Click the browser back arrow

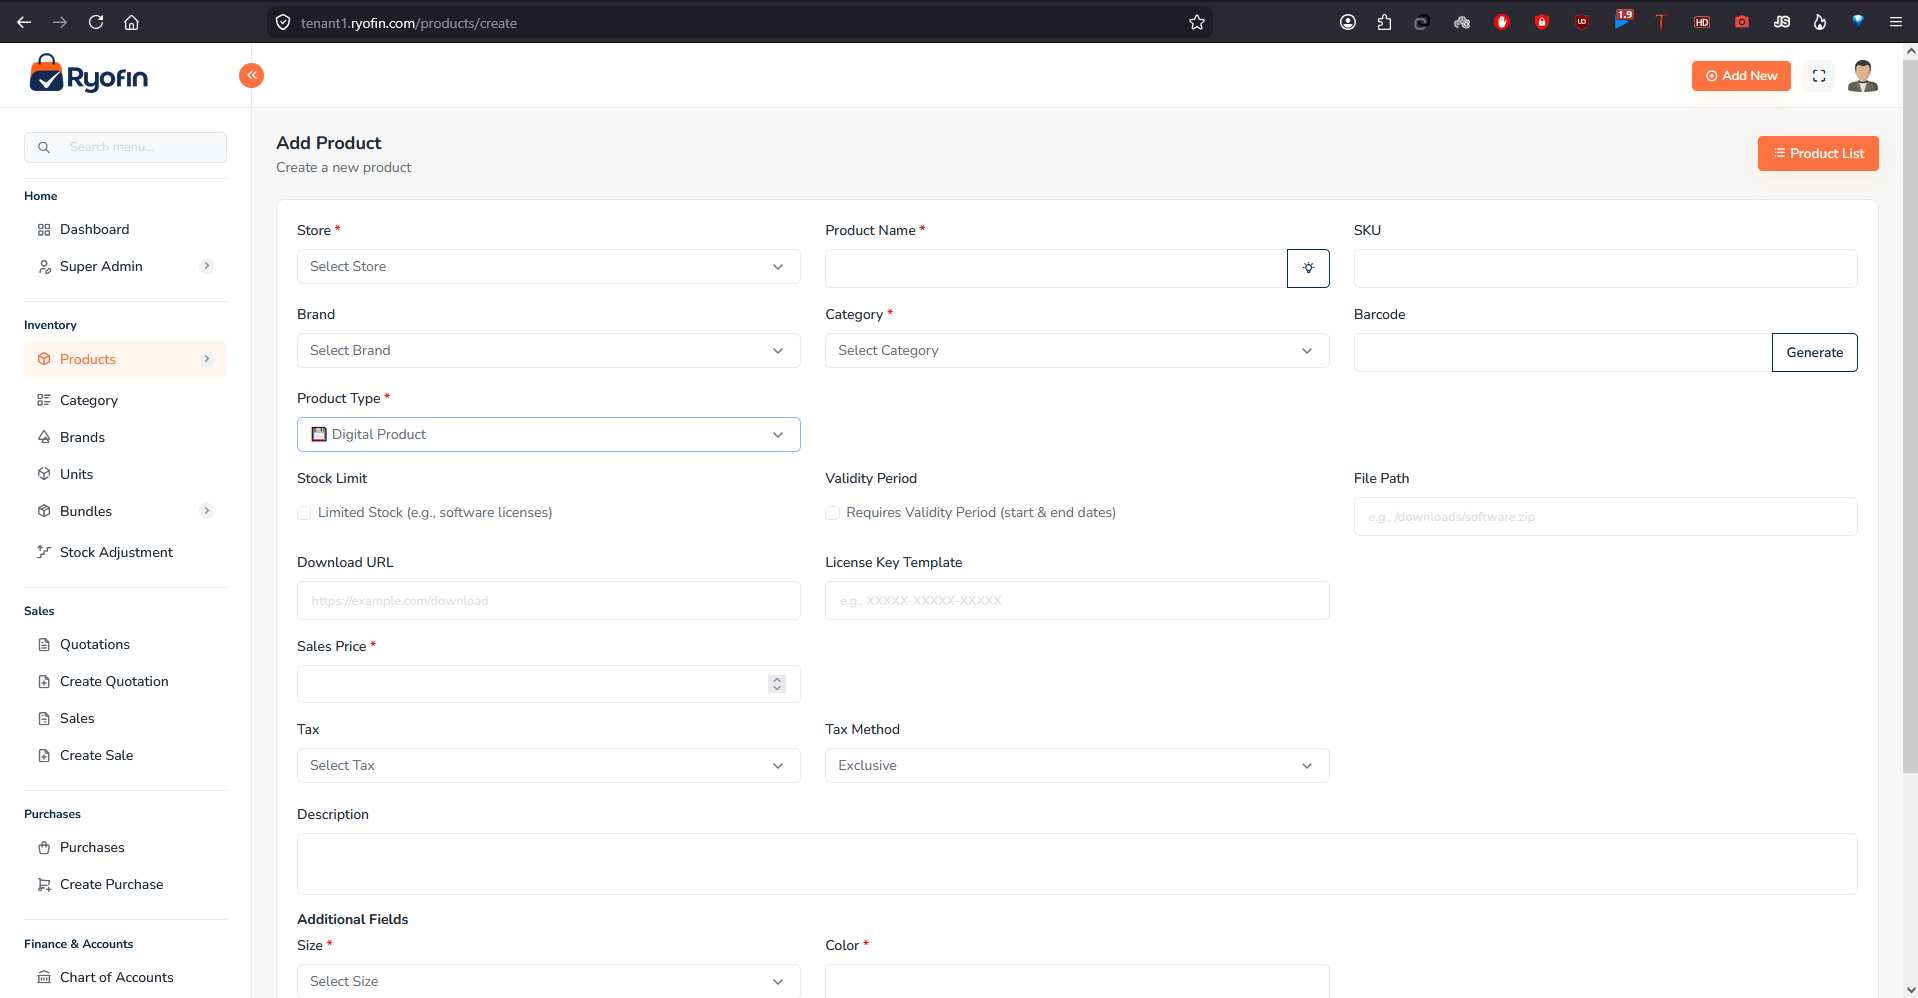pos(24,22)
